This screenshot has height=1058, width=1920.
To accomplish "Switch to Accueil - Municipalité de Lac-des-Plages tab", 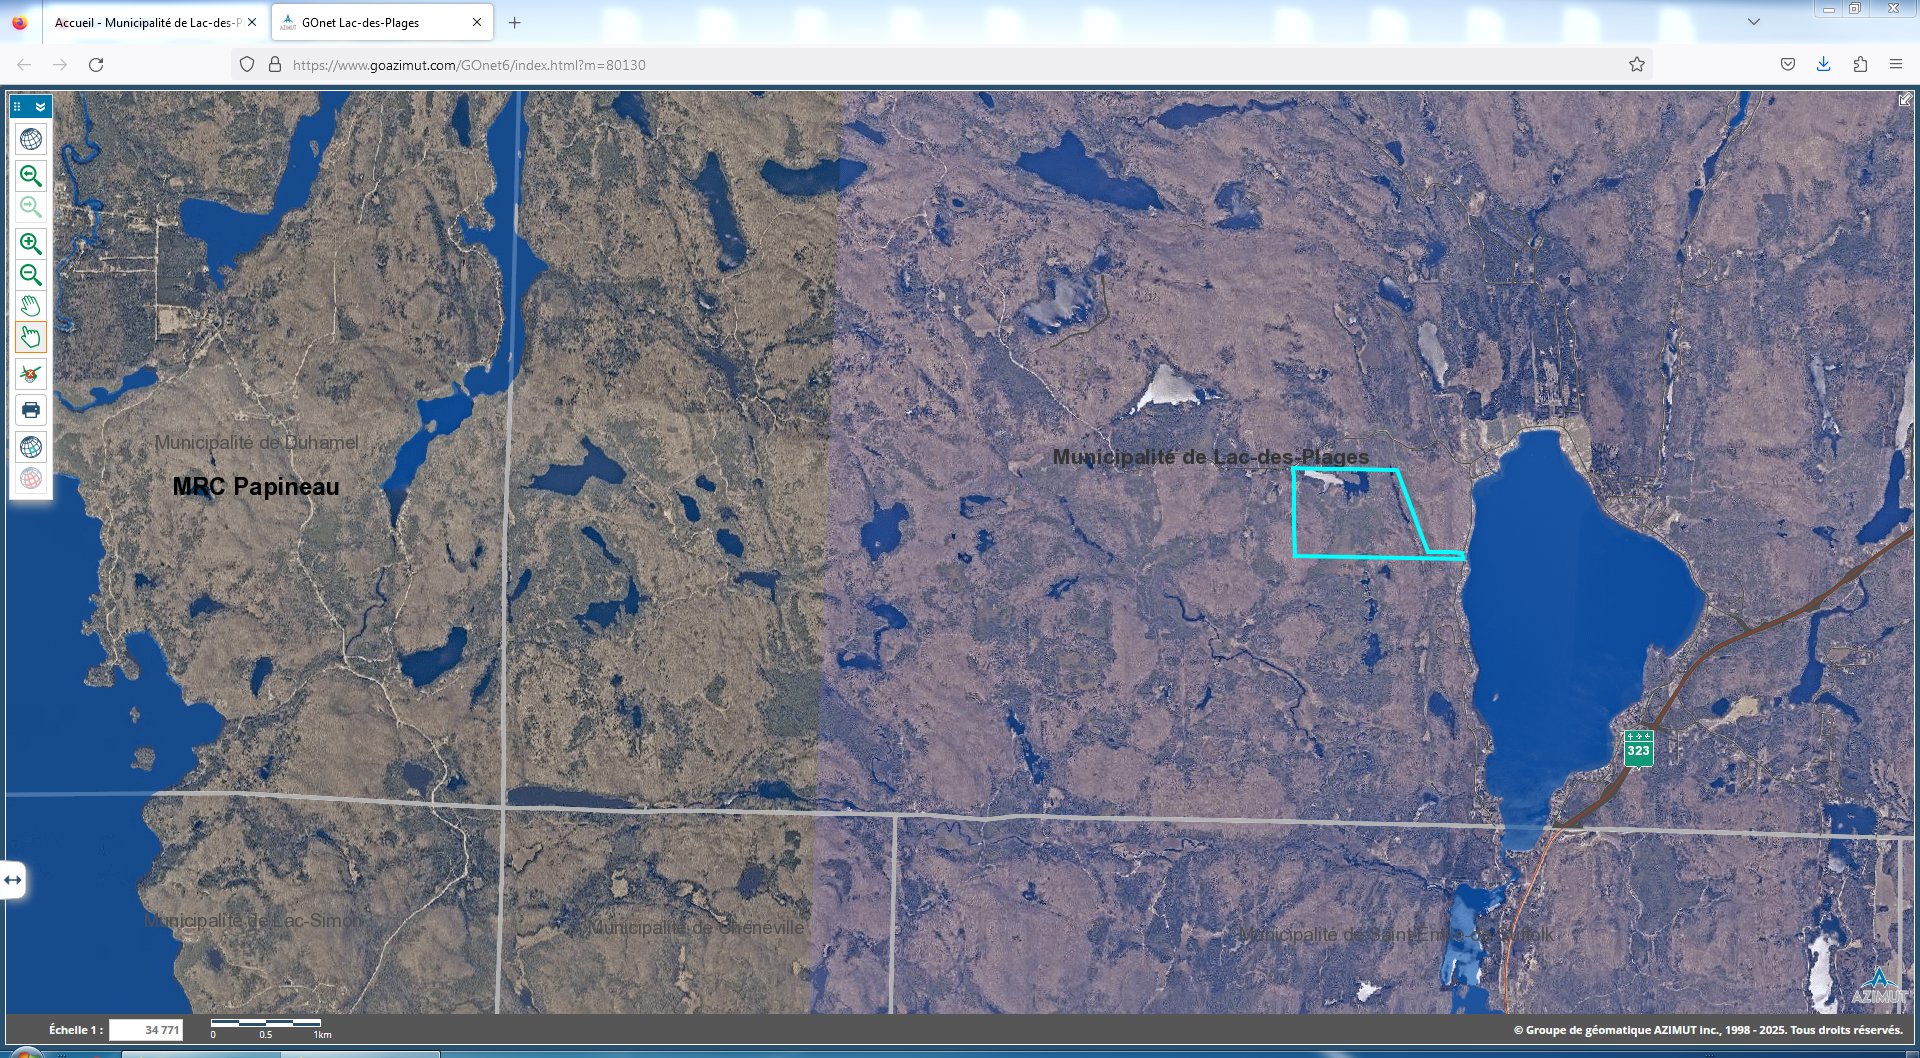I will pyautogui.click(x=148, y=22).
